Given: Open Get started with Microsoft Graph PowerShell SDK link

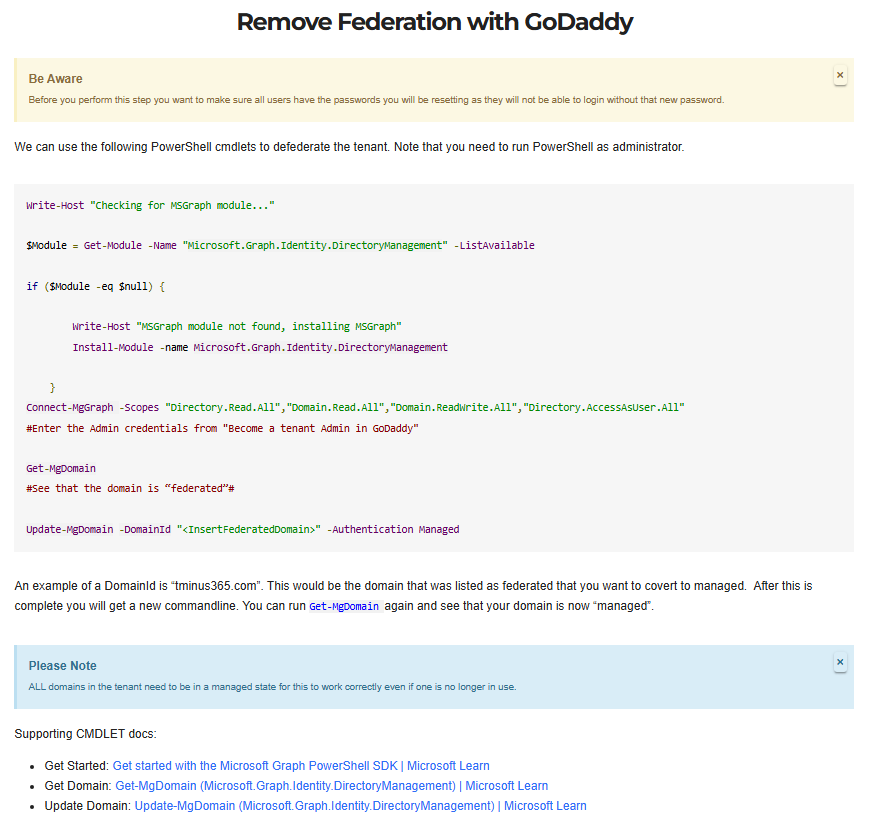Looking at the screenshot, I should [x=301, y=766].
